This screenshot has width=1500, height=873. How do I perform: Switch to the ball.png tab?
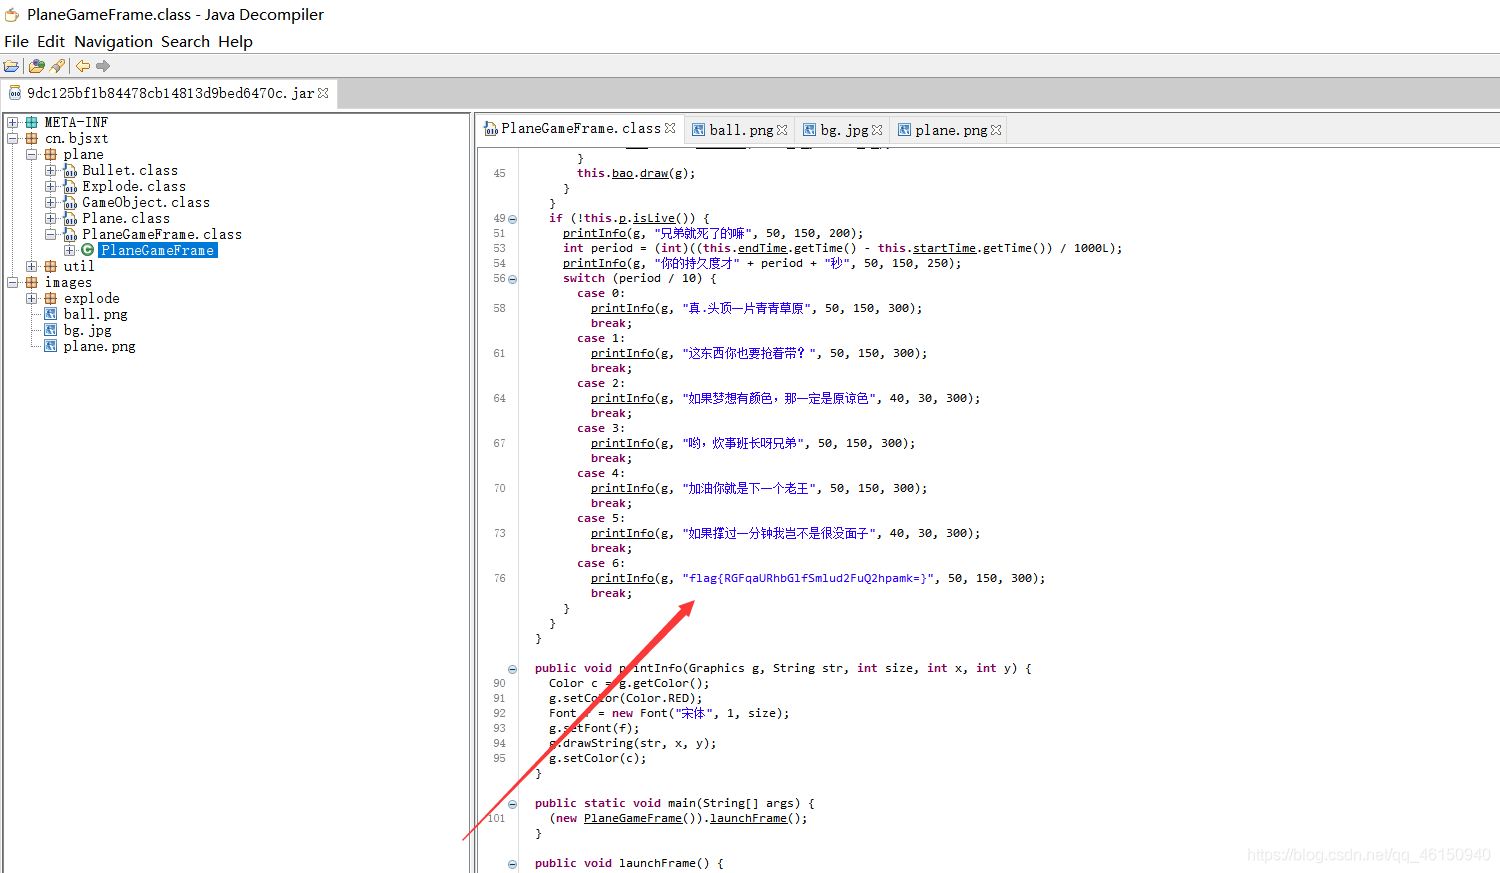(x=741, y=130)
